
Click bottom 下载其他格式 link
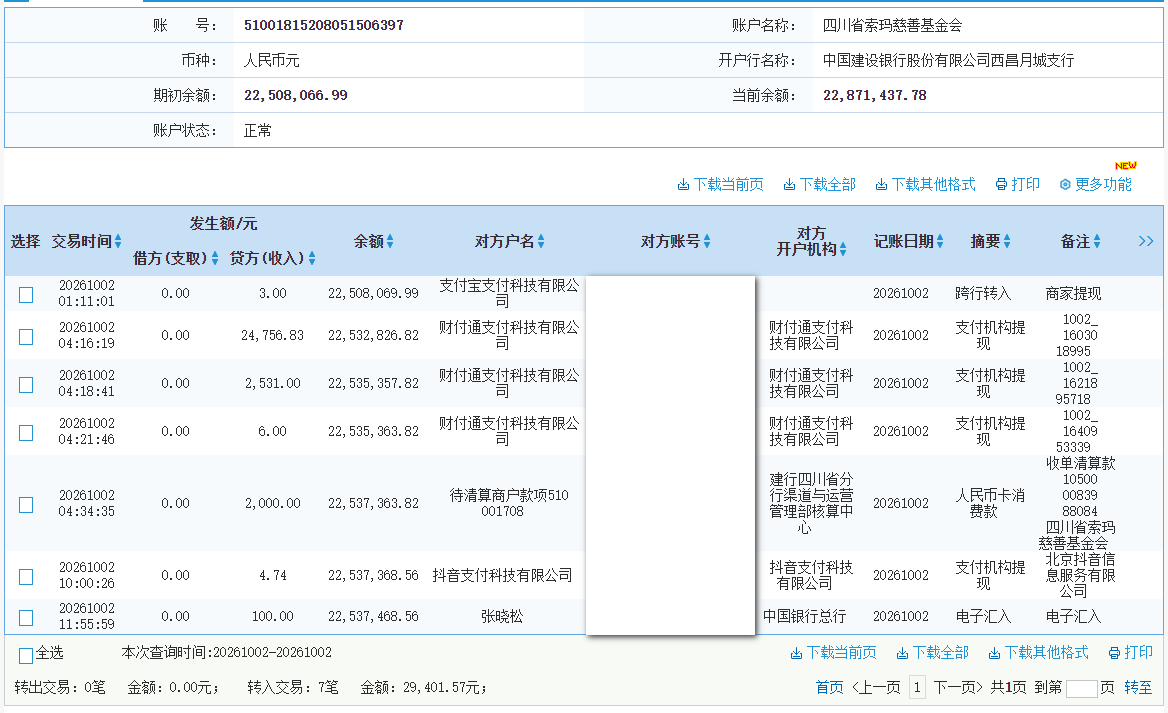(1038, 653)
